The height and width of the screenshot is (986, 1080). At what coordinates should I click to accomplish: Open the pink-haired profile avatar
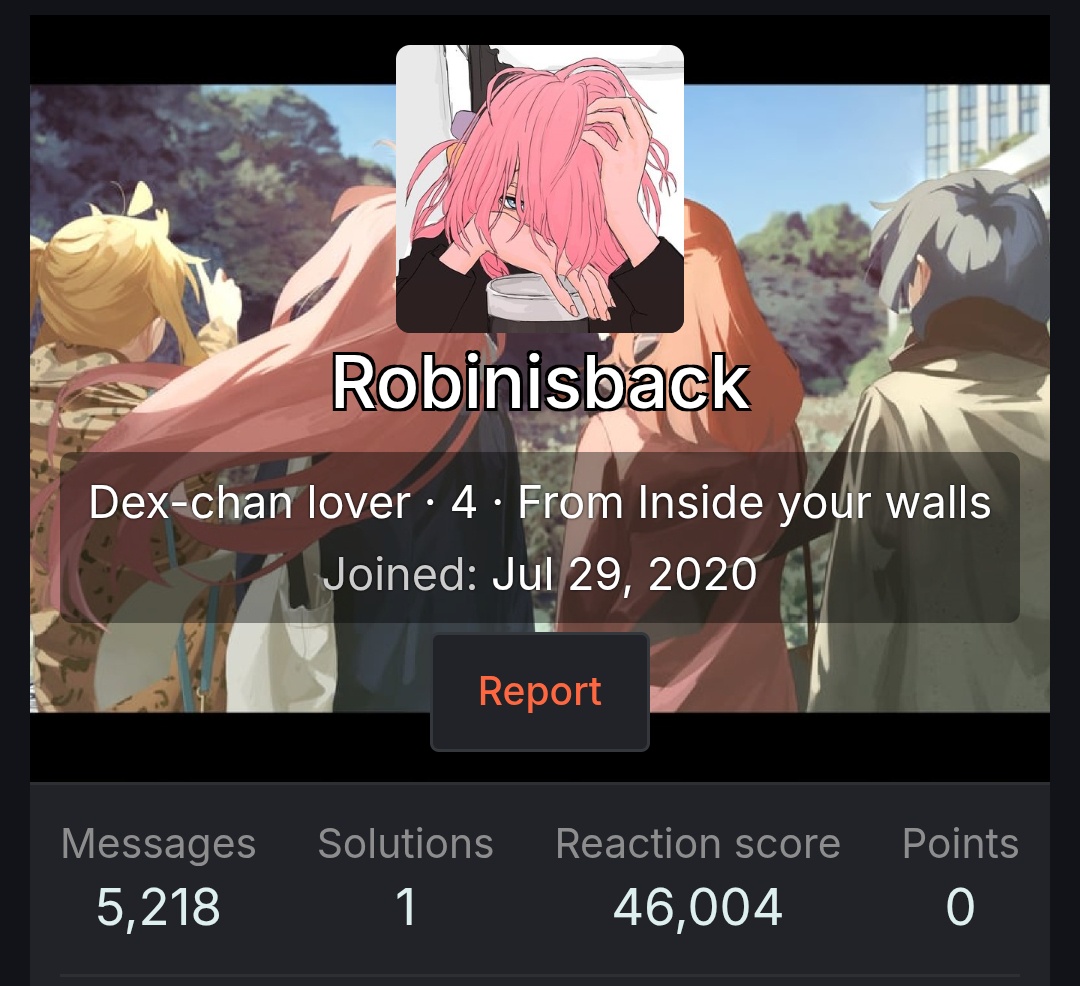(539, 189)
